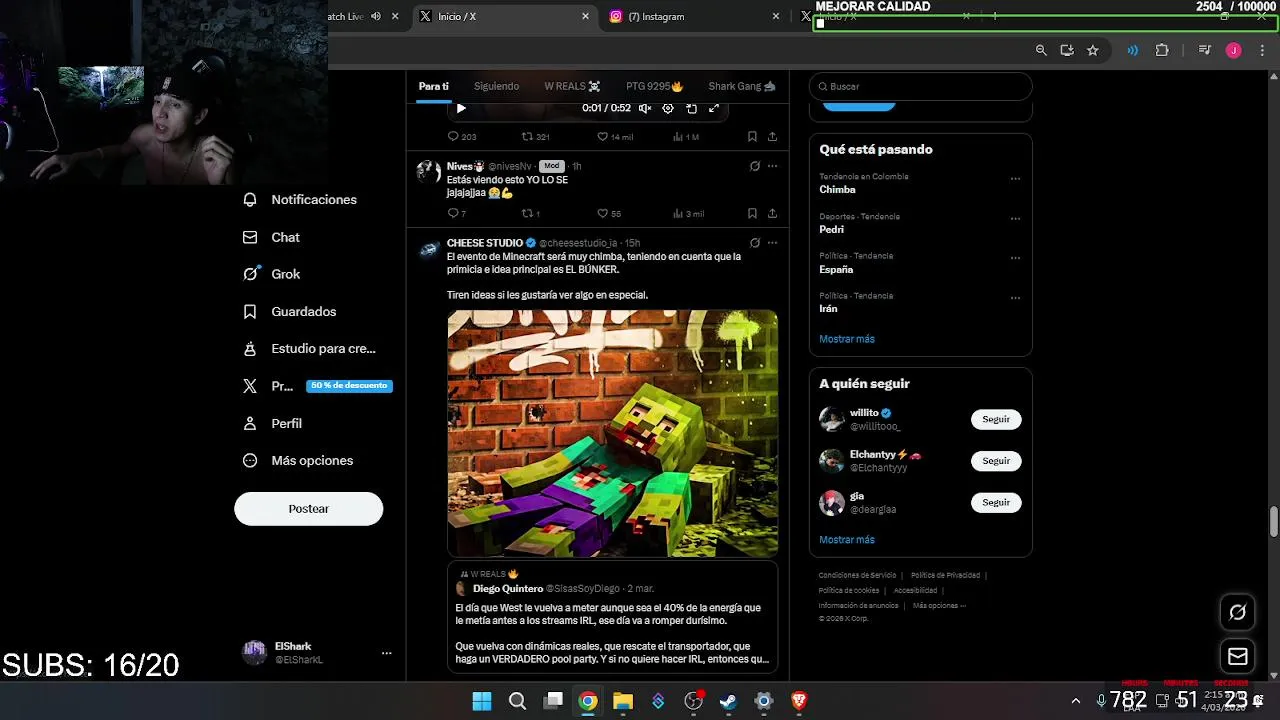Switch to the Instagram browser tab
This screenshot has width=1280, height=720.
click(694, 16)
